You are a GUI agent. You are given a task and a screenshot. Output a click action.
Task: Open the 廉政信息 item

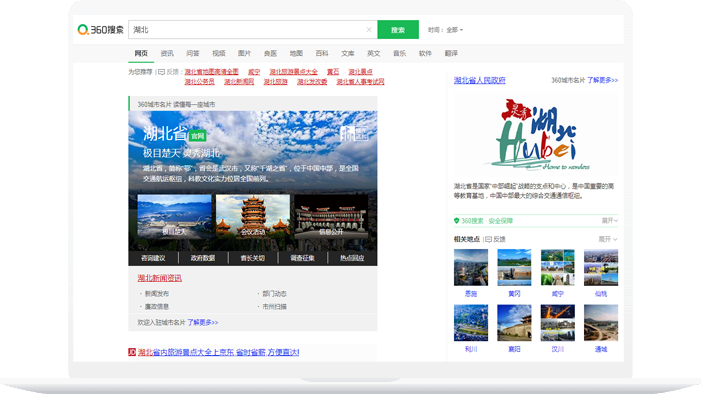pyautogui.click(x=157, y=307)
